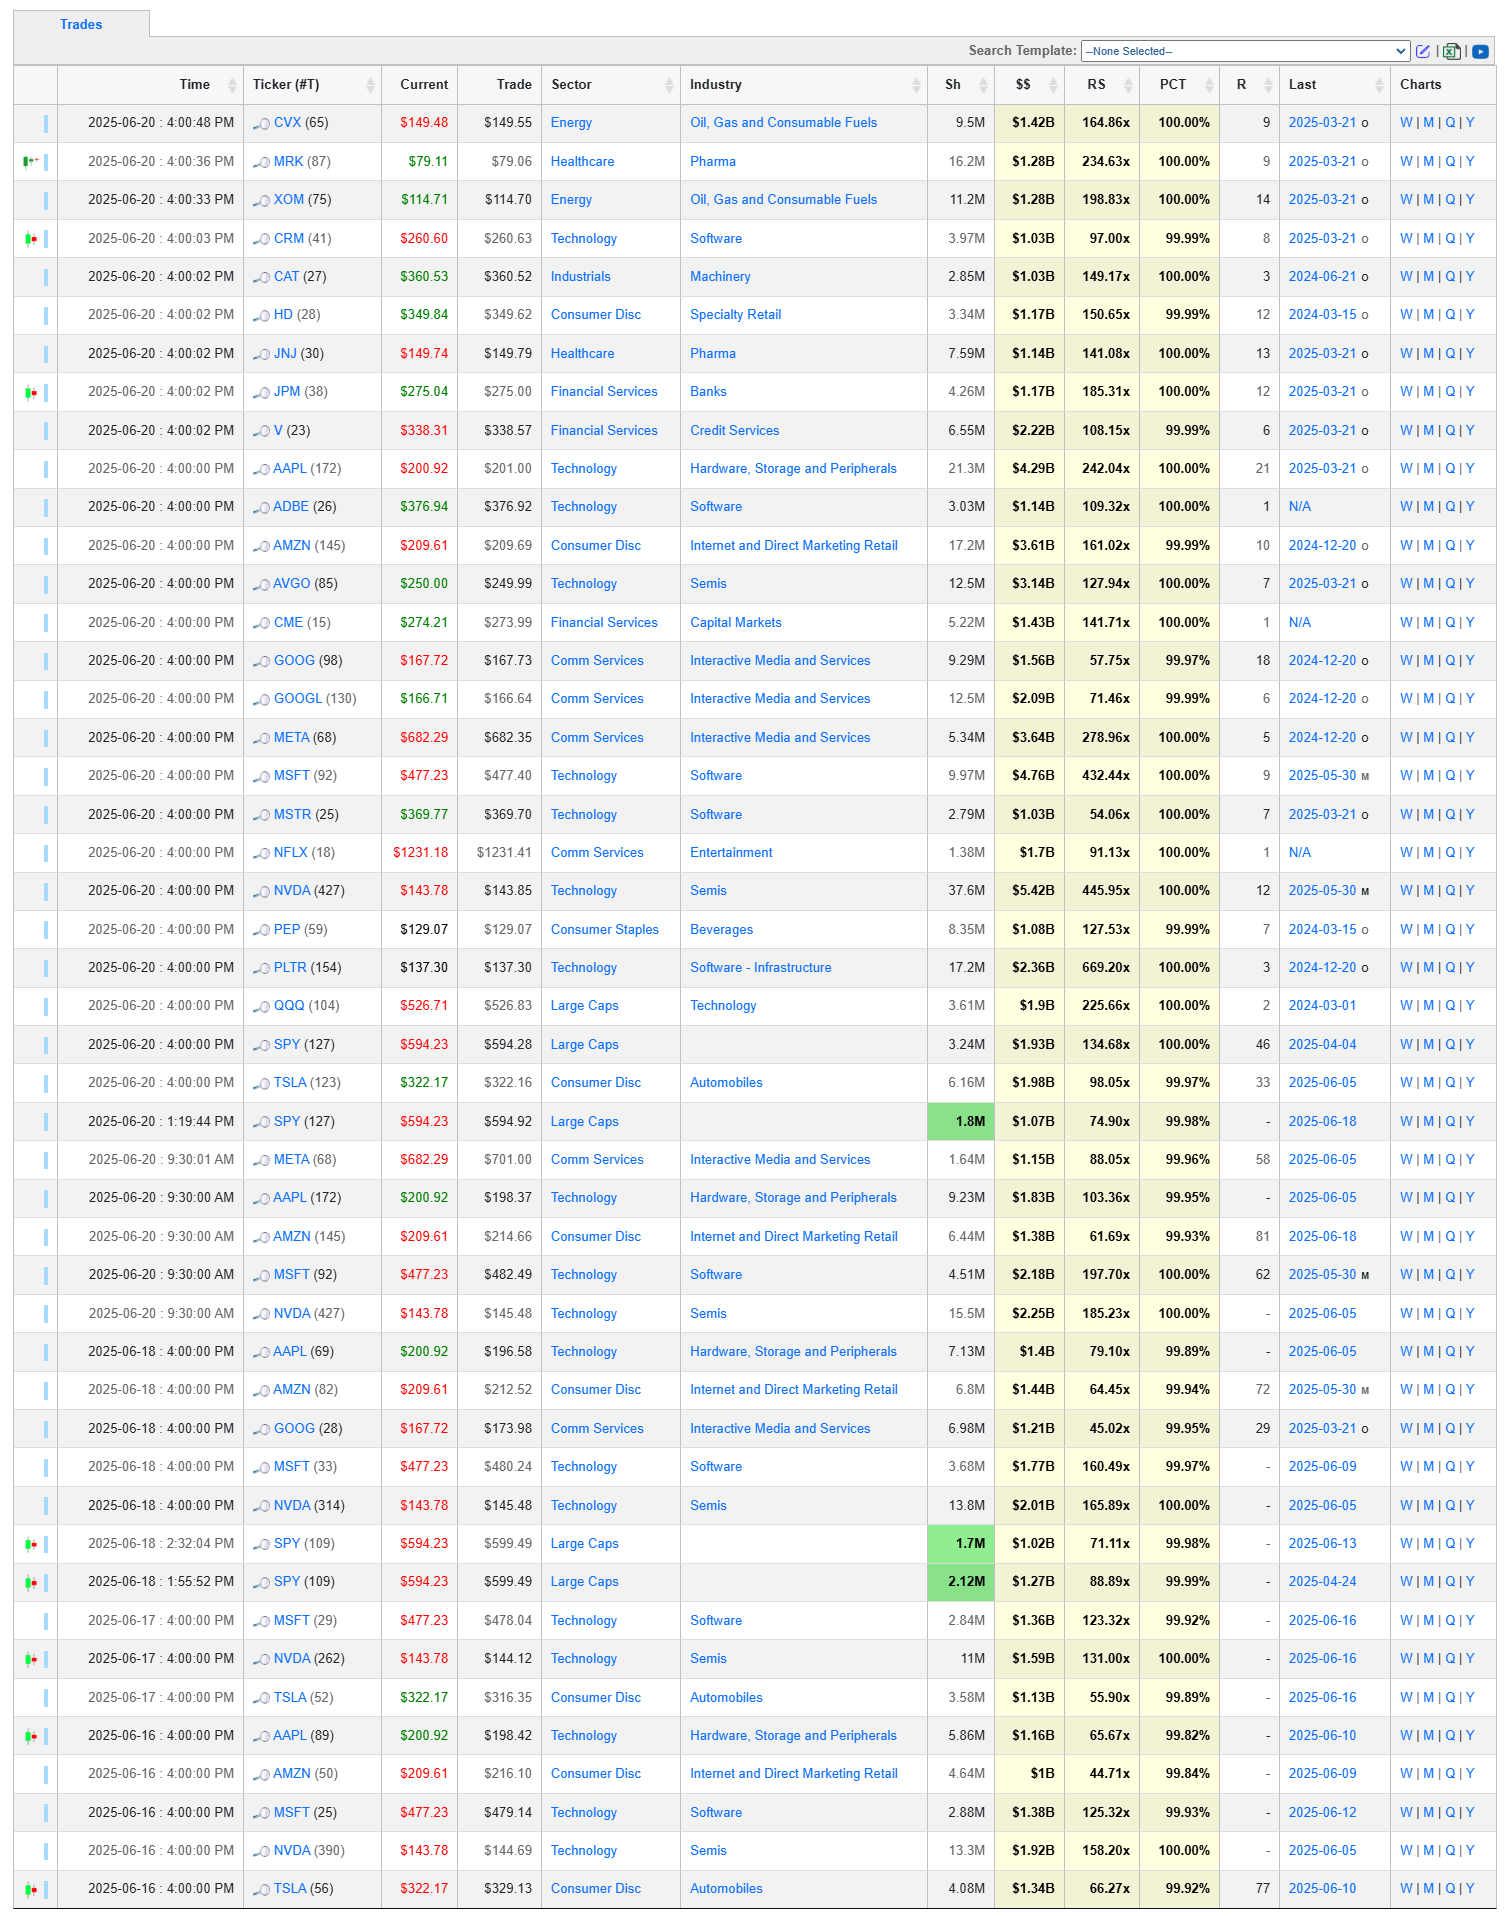Image resolution: width=1505 pixels, height=1916 pixels.
Task: Click the edit search template pencil icon
Action: 1423,51
